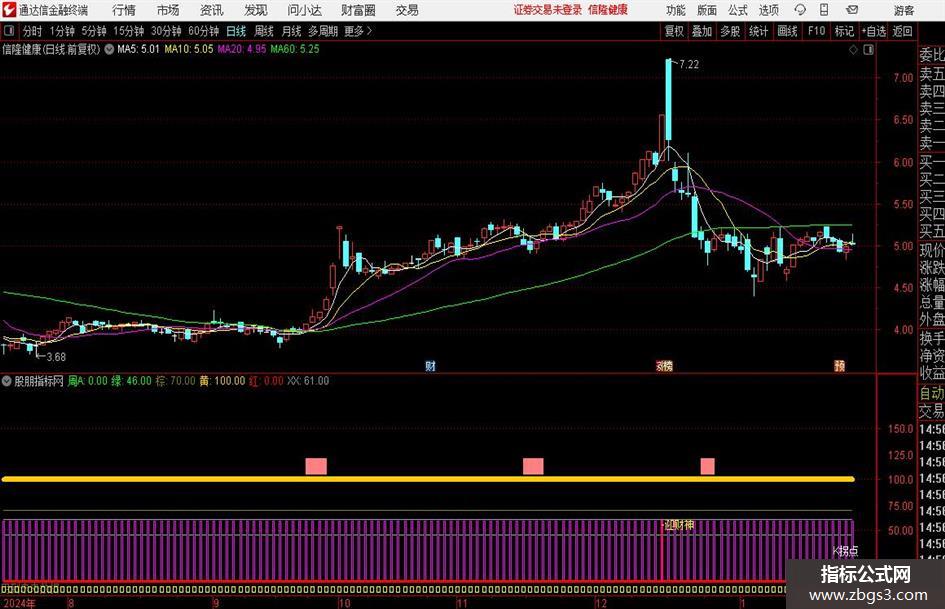Click the 通达信 app logo icon
The width and height of the screenshot is (945, 609).
(x=9, y=10)
